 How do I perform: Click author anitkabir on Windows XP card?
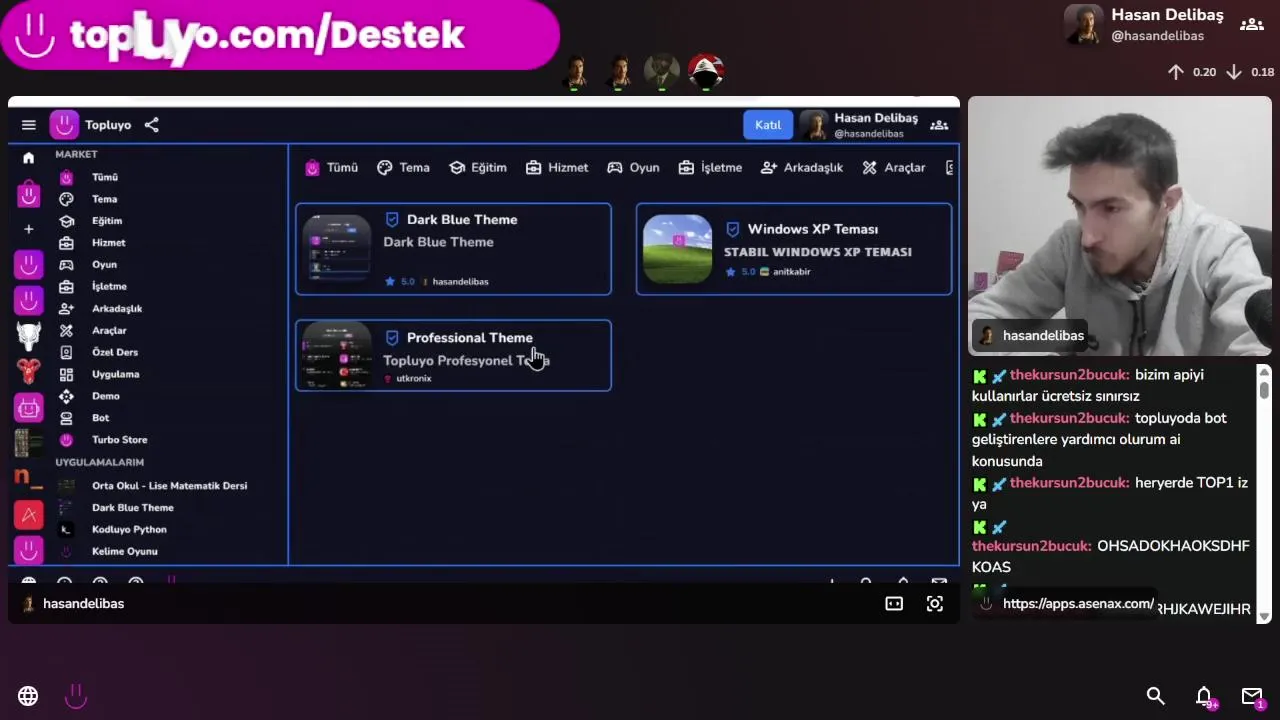coord(791,272)
